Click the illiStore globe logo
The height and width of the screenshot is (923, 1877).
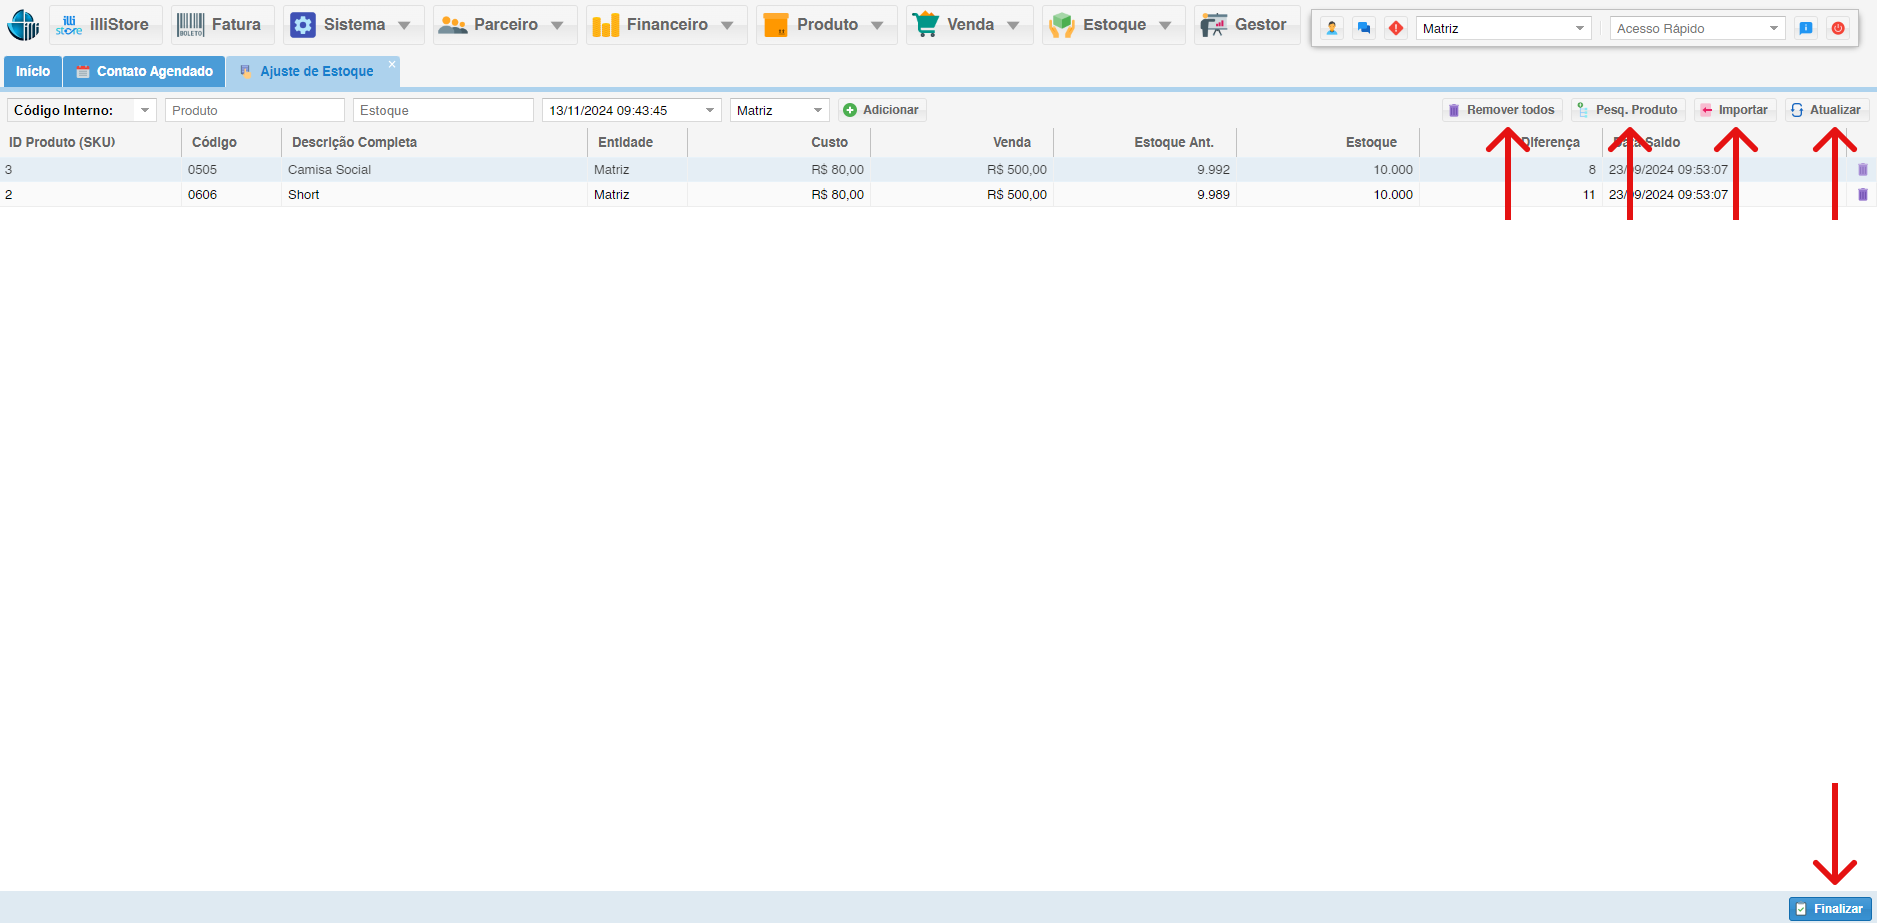[23, 25]
